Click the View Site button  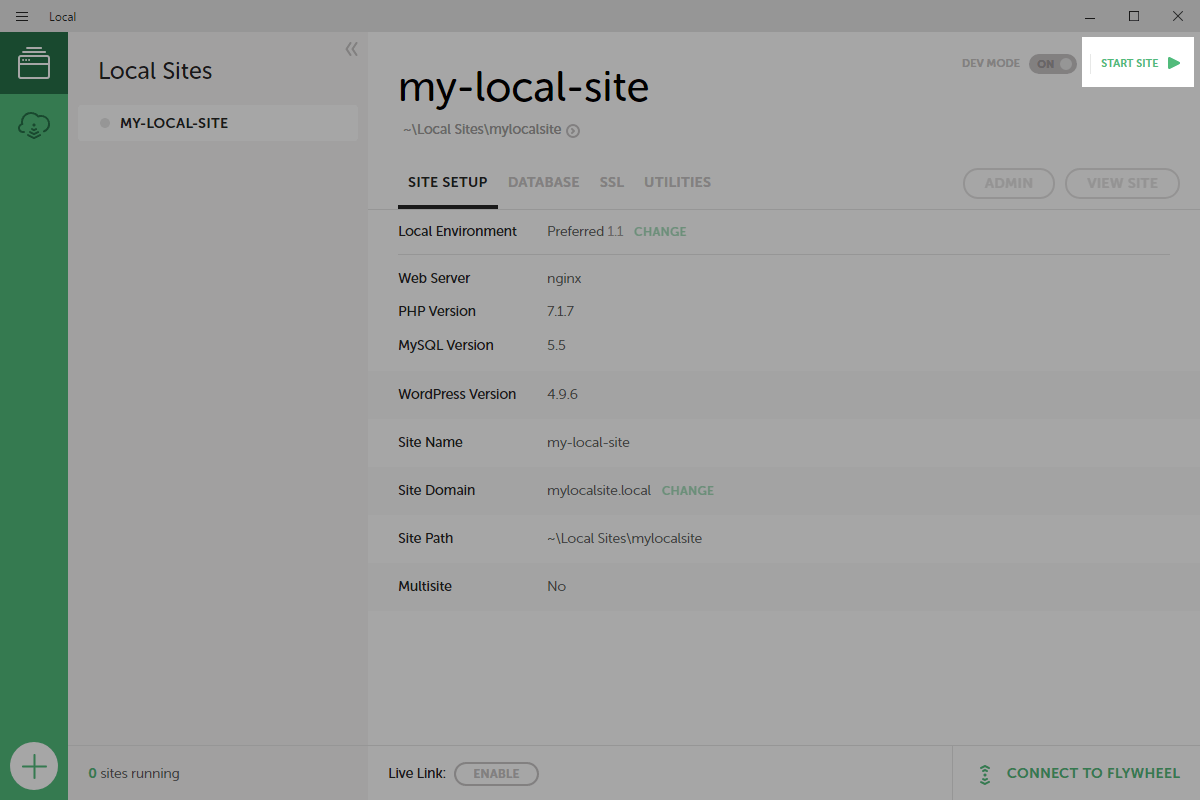pos(1122,183)
